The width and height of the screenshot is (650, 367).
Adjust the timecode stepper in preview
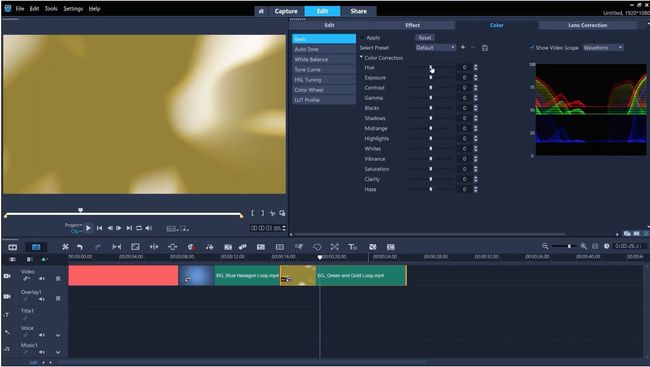pos(284,228)
